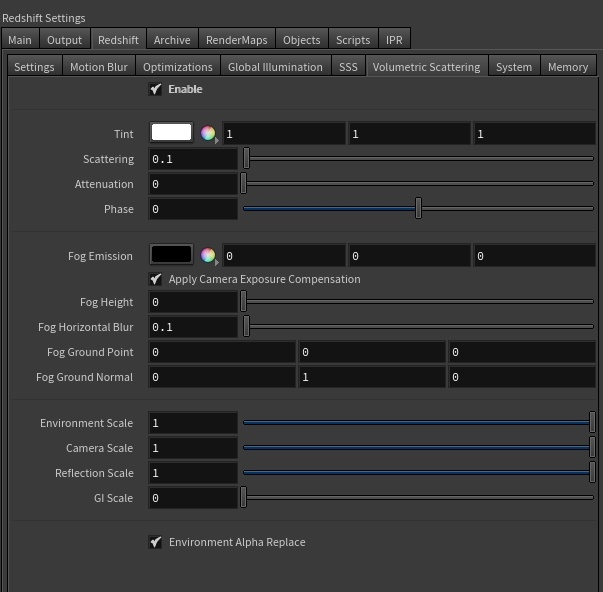
Task: Open the Motion Blur sub-tab
Action: coord(99,67)
